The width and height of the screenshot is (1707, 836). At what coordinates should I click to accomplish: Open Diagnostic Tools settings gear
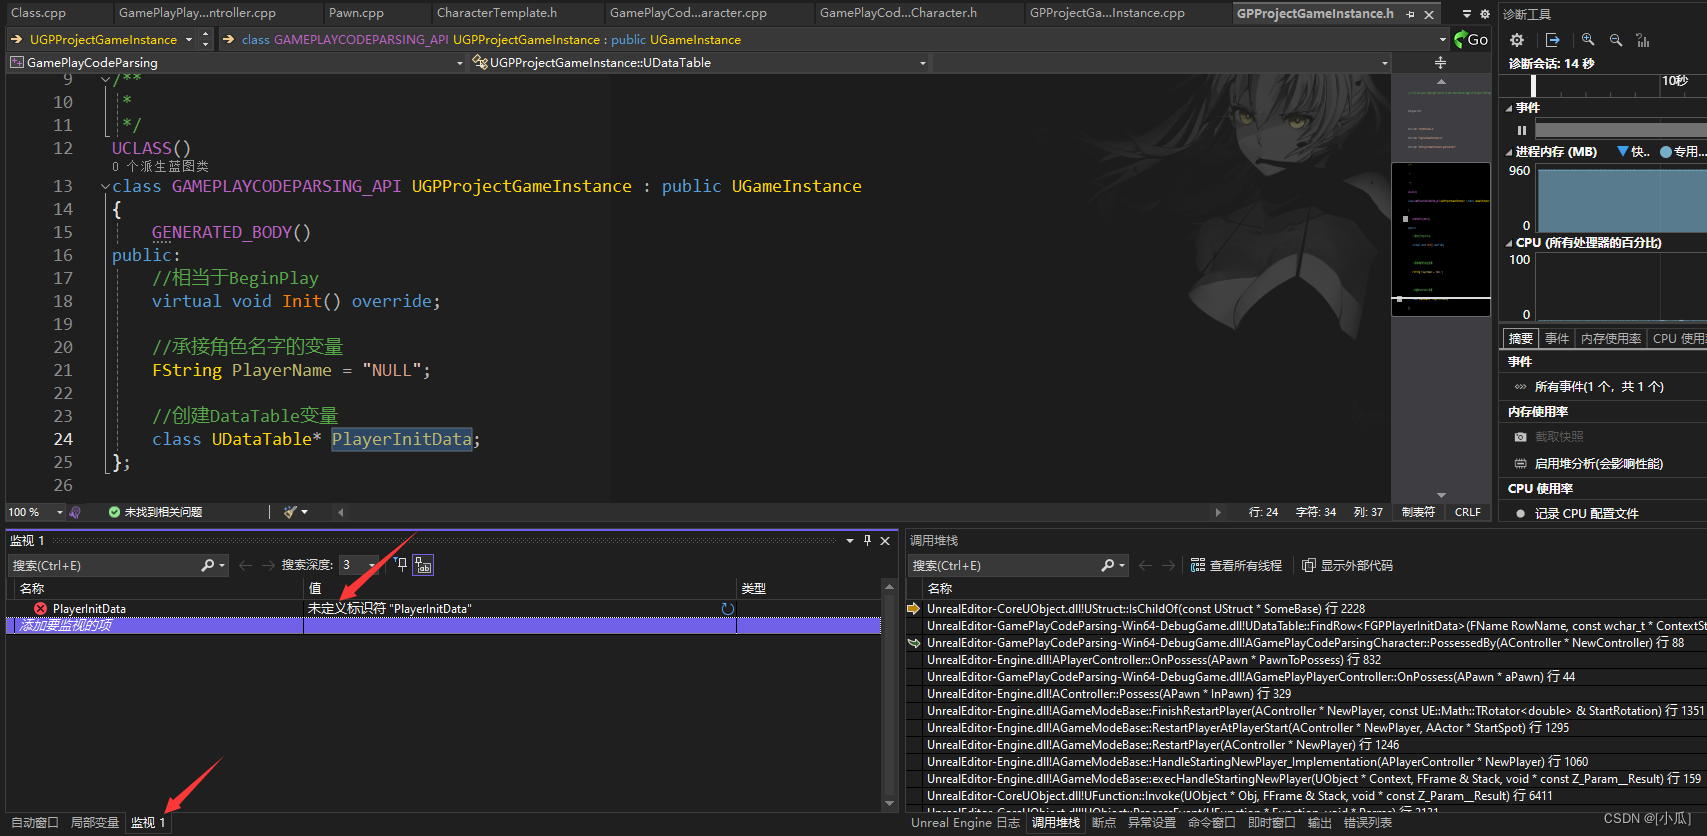[x=1517, y=40]
